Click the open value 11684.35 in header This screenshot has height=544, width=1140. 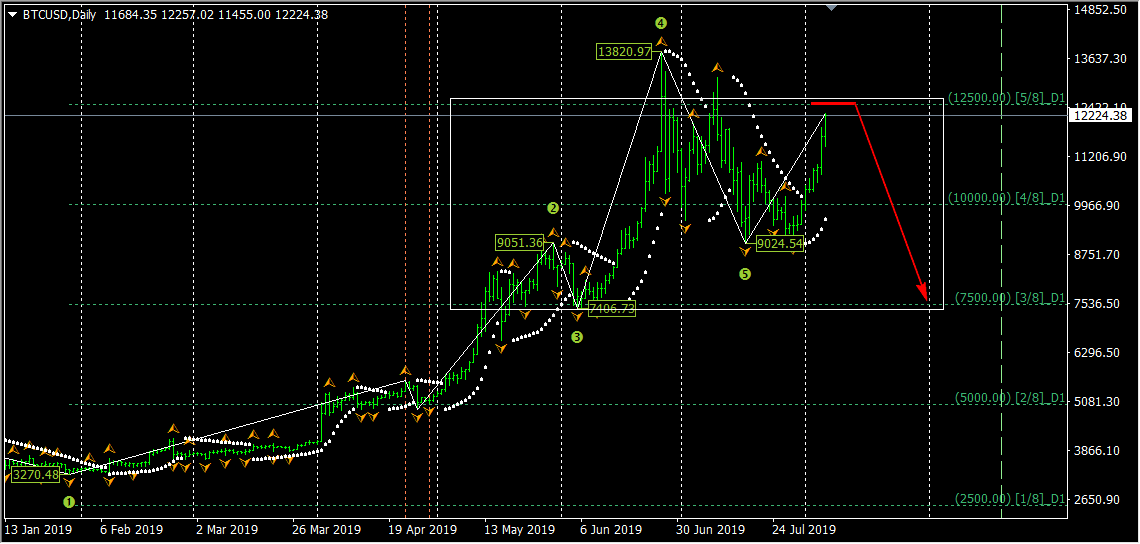coord(131,15)
